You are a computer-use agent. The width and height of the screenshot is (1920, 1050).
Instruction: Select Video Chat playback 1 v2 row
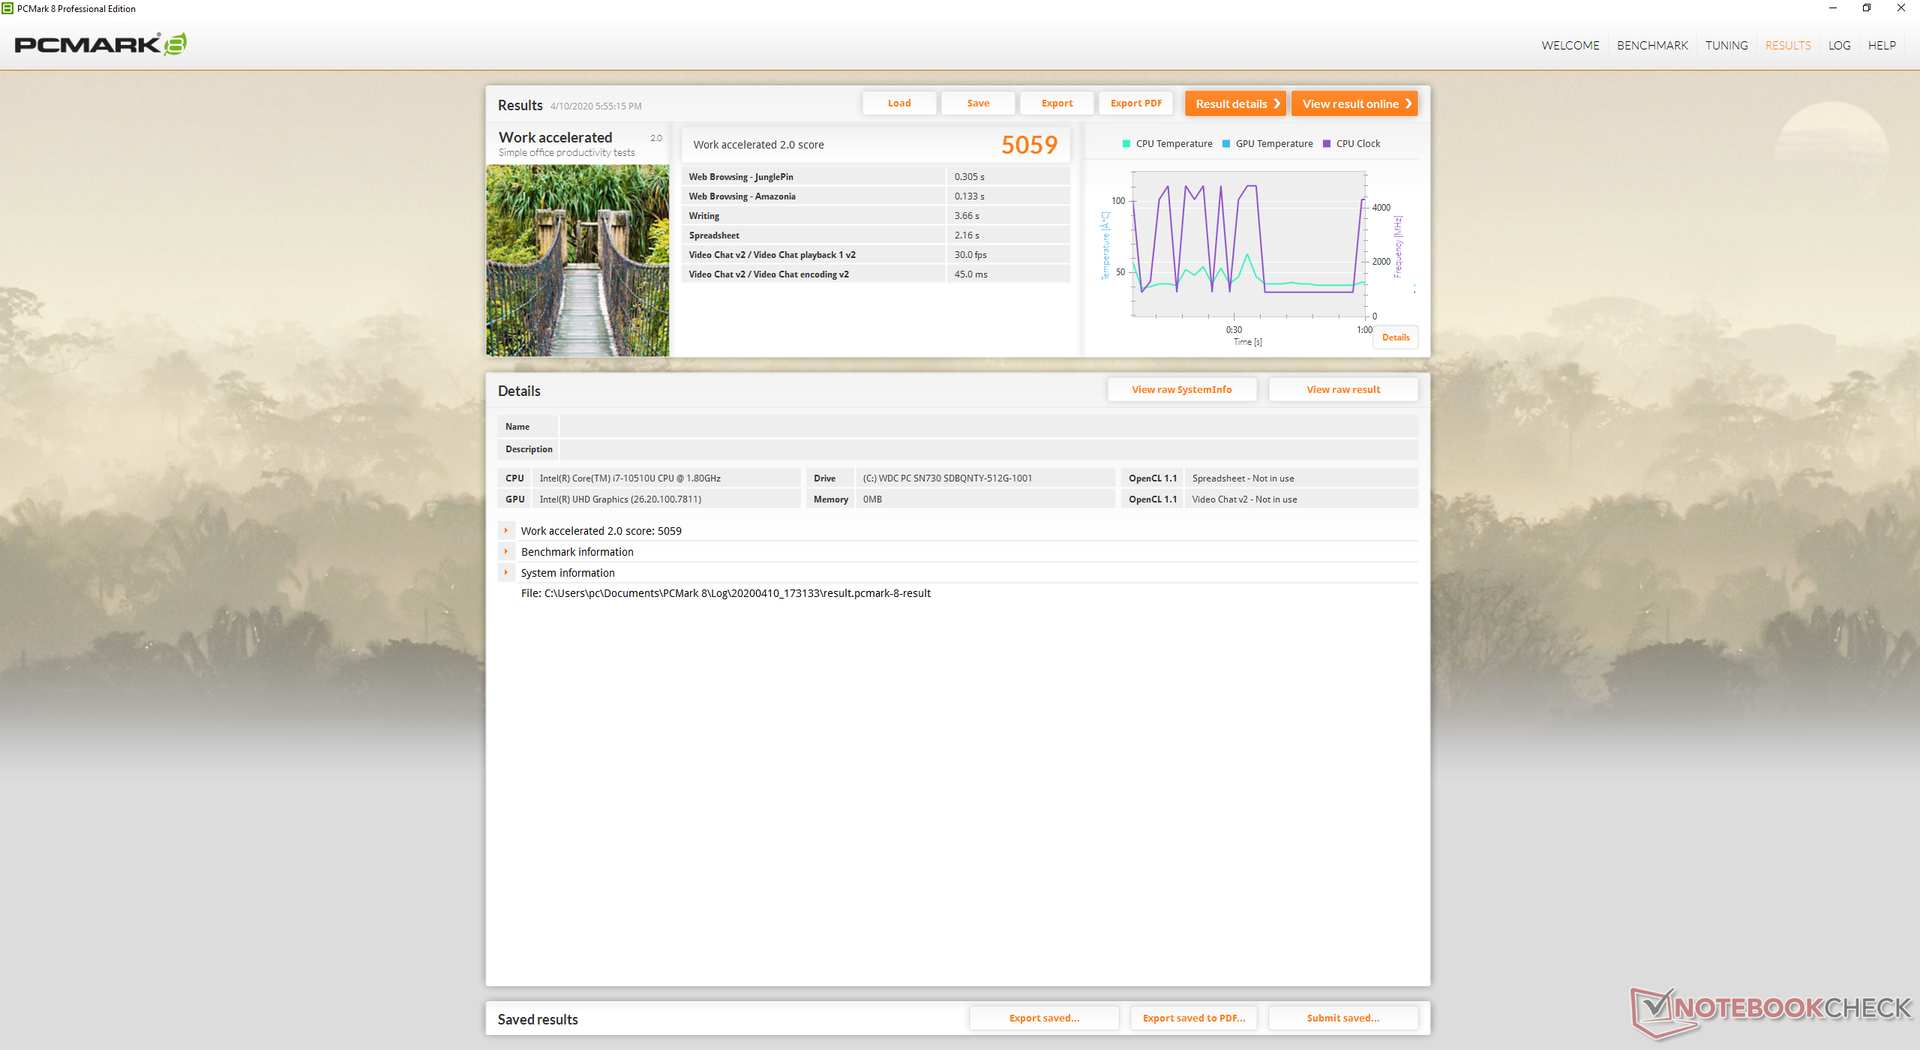point(876,255)
